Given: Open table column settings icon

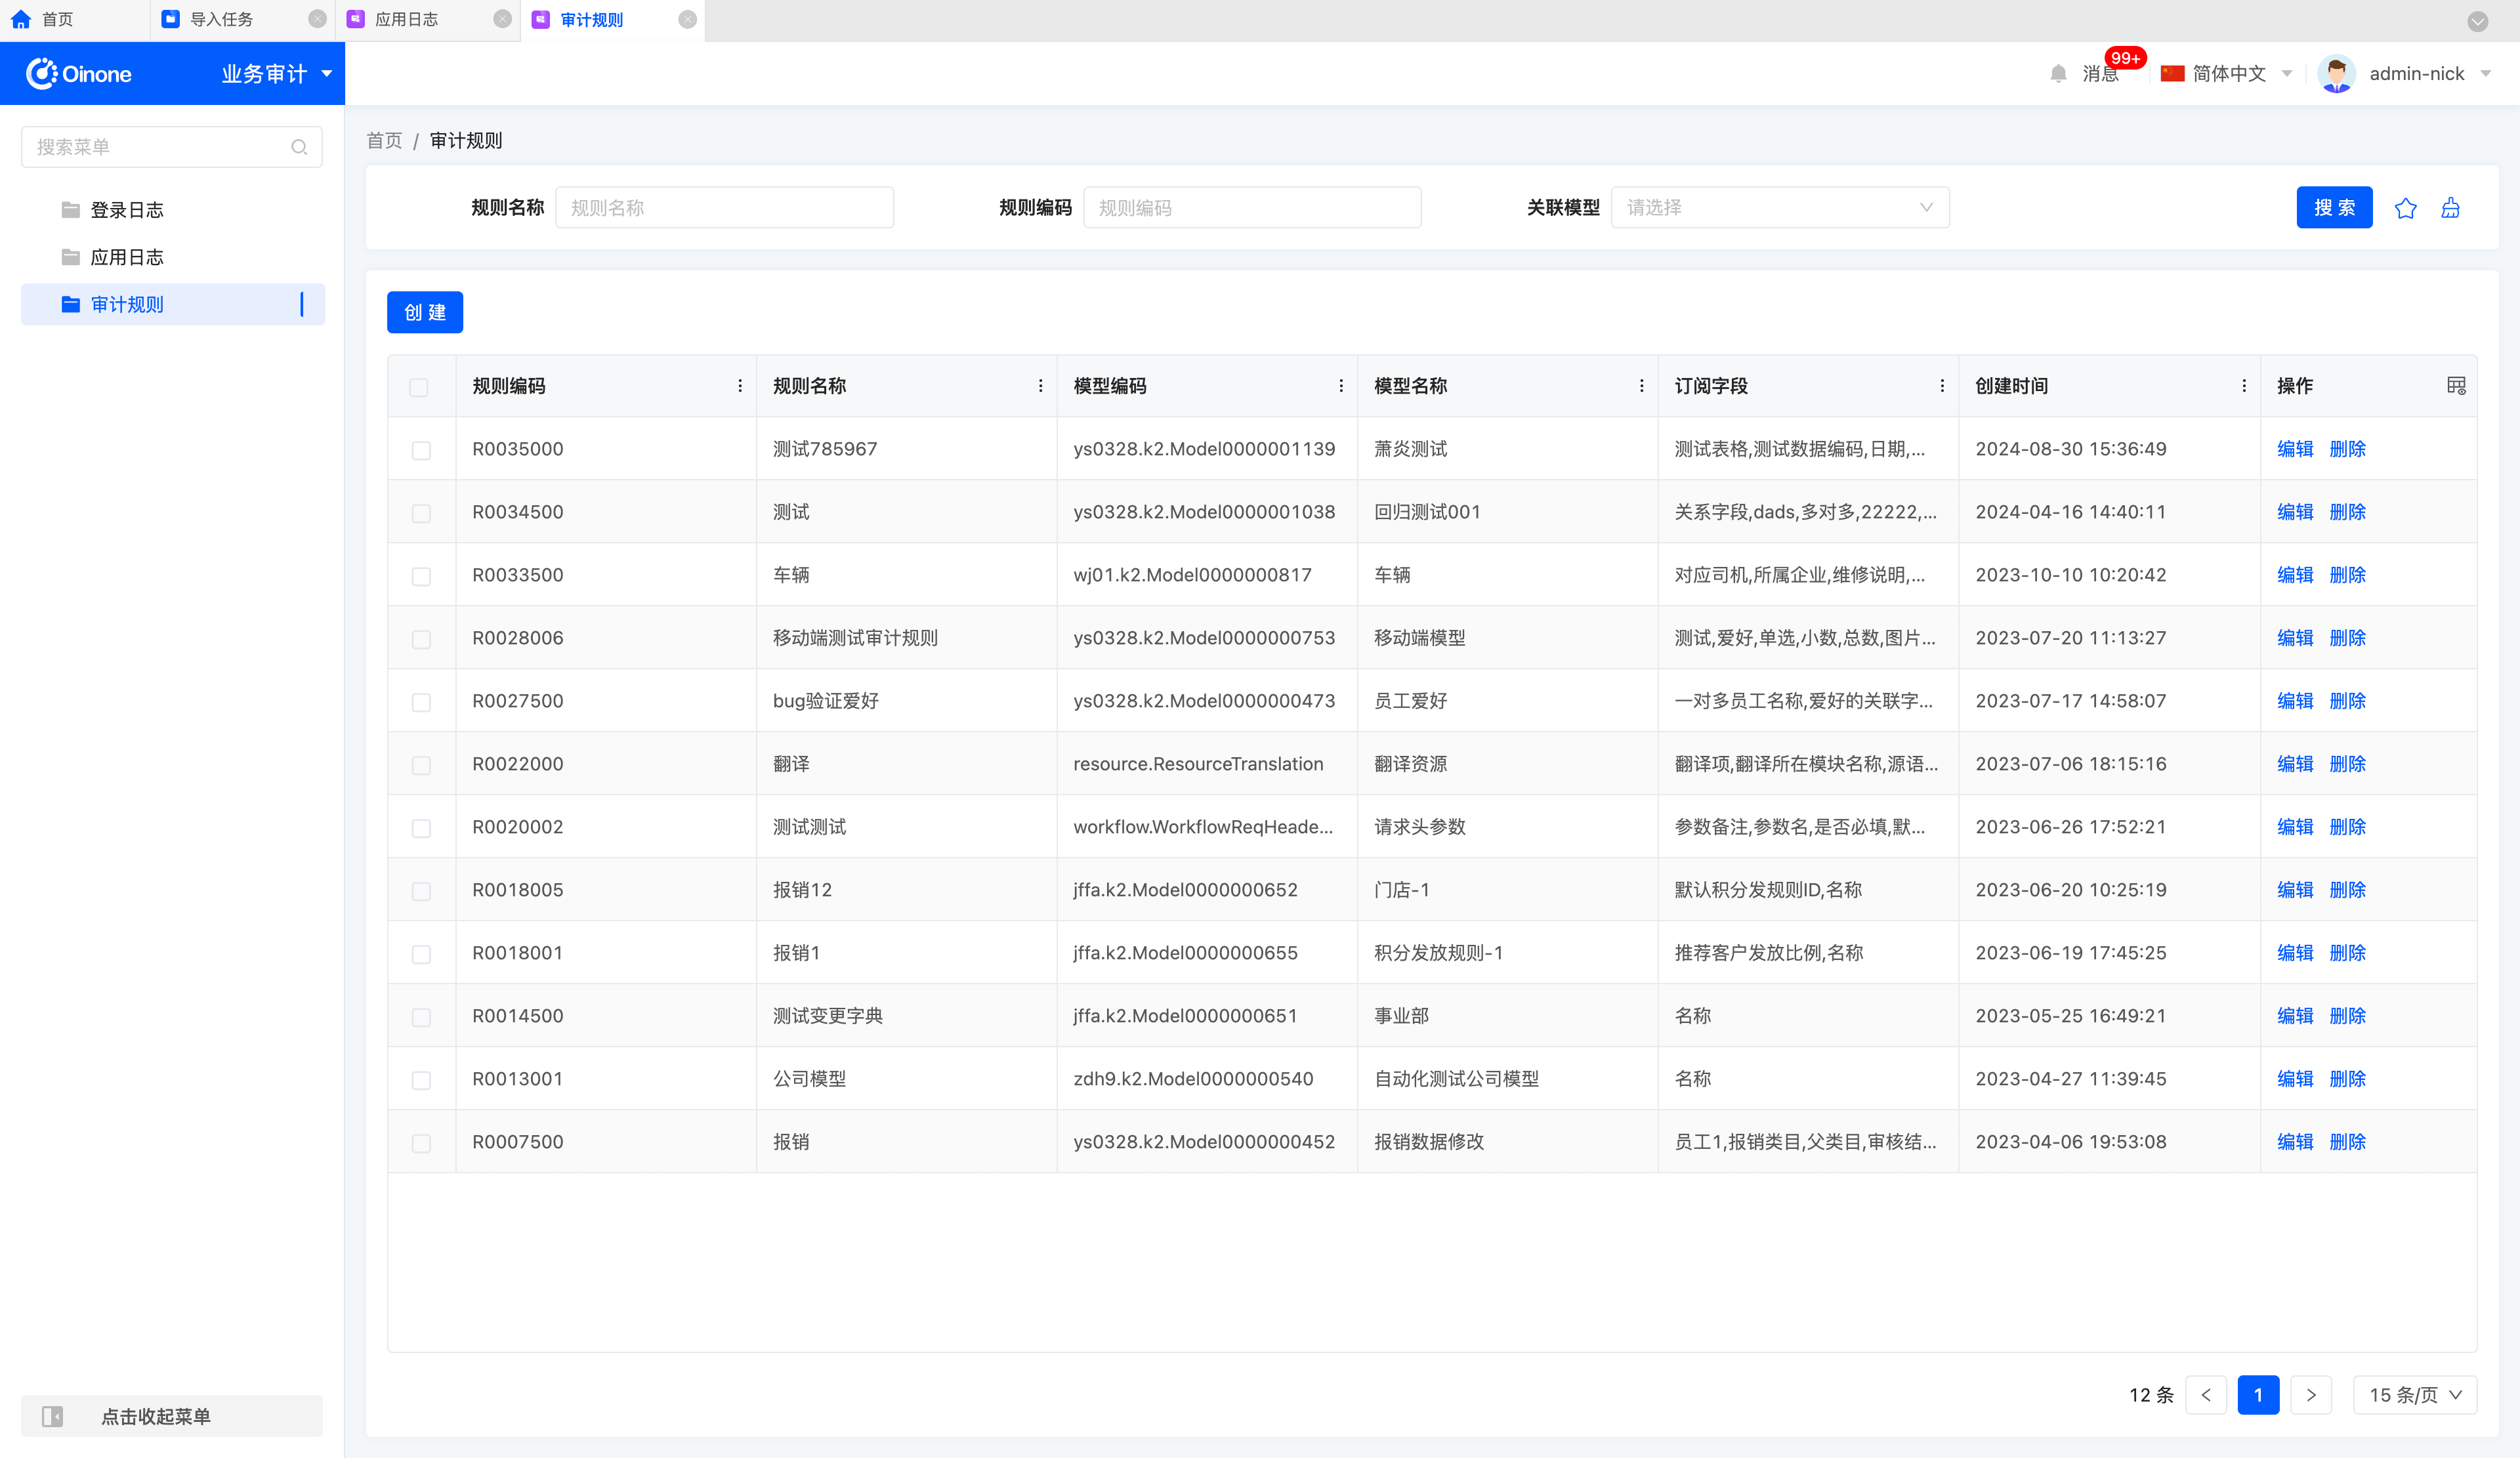Looking at the screenshot, I should click(x=2456, y=385).
